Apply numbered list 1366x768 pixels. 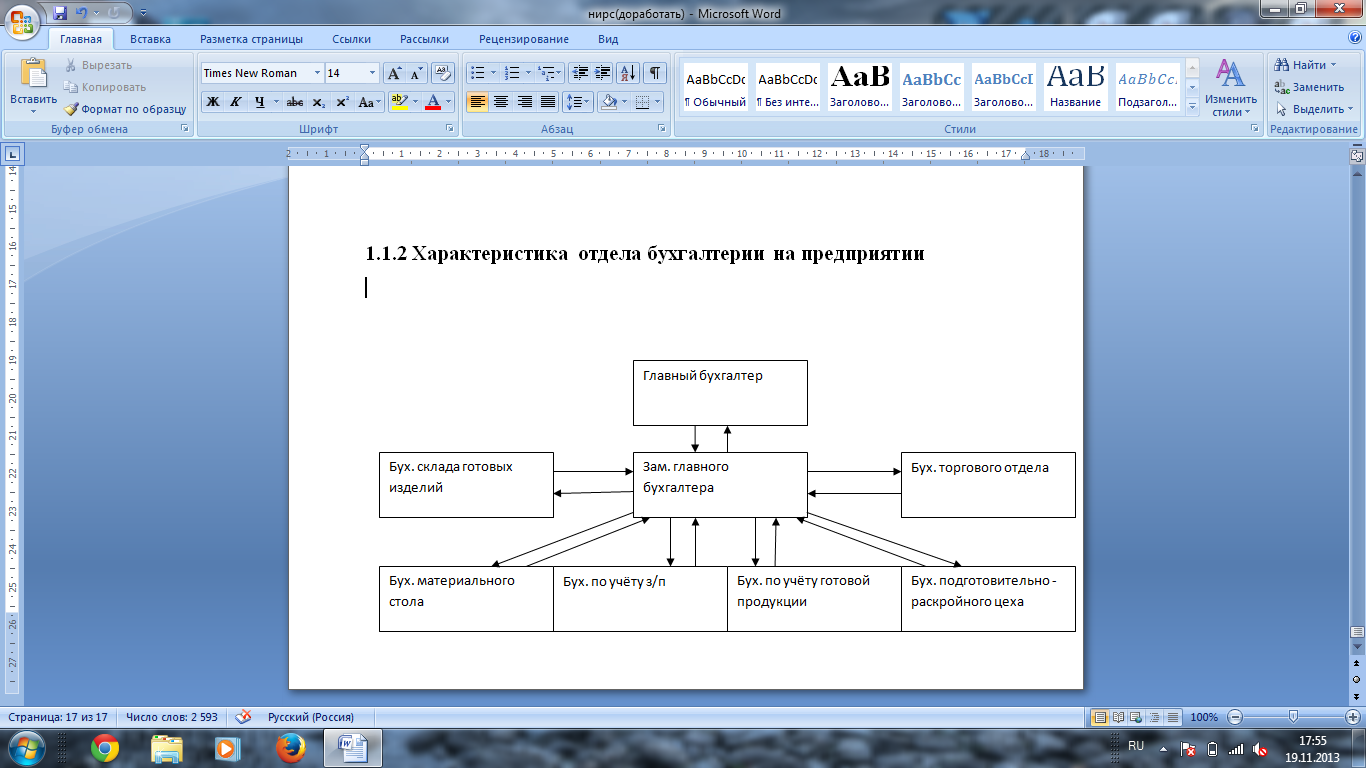512,73
